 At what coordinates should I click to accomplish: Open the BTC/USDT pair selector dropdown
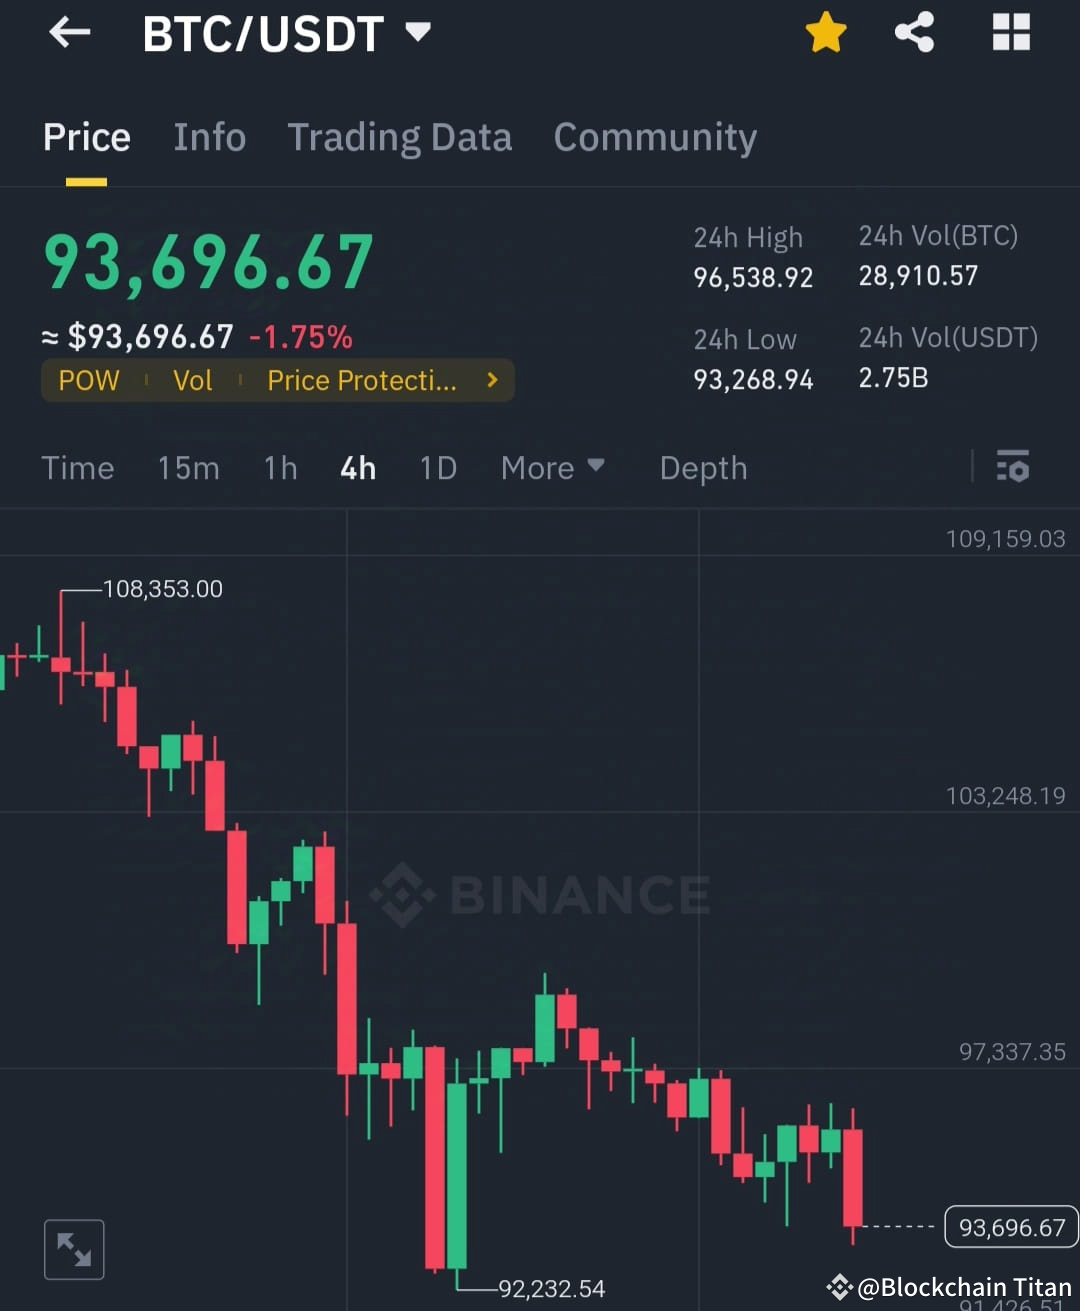click(x=418, y=31)
